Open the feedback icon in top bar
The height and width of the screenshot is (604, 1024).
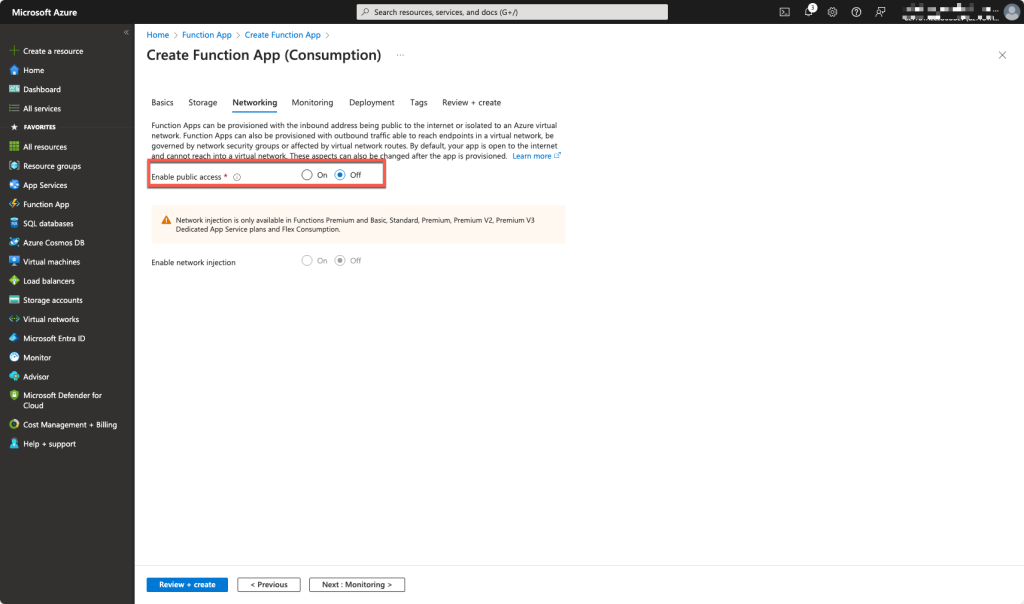[880, 12]
